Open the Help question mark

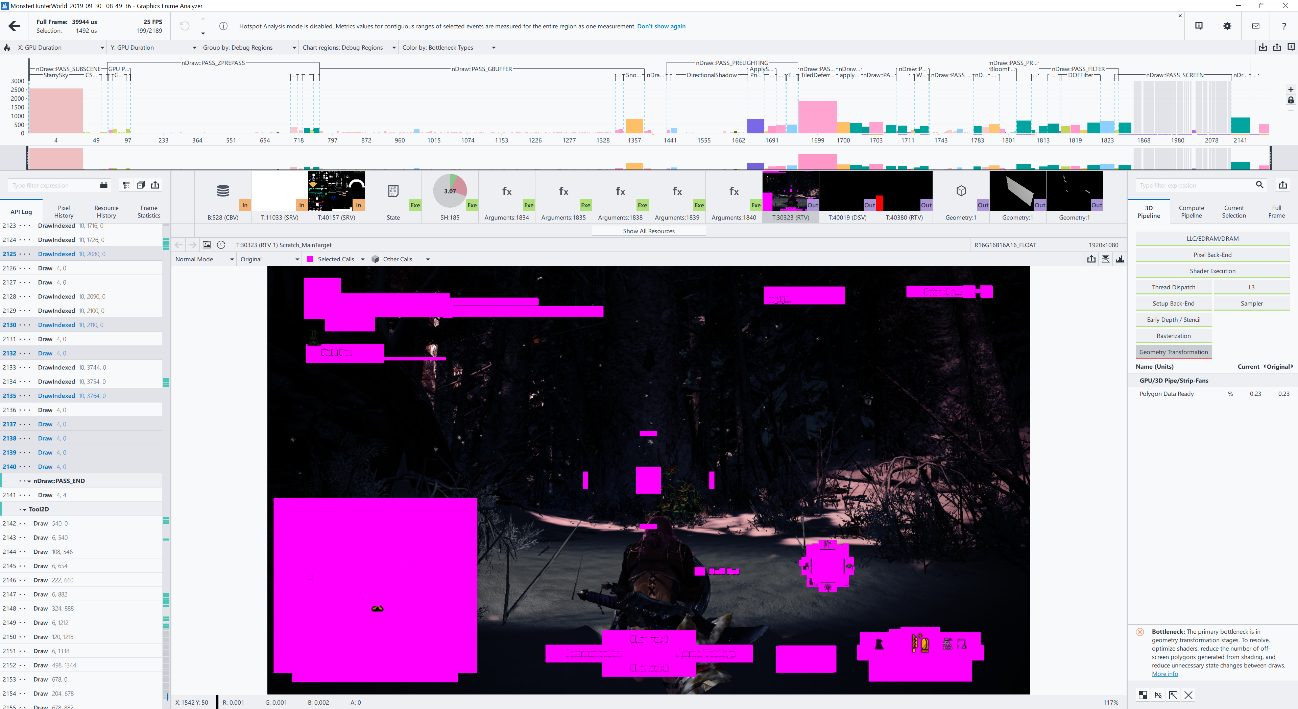(1284, 25)
